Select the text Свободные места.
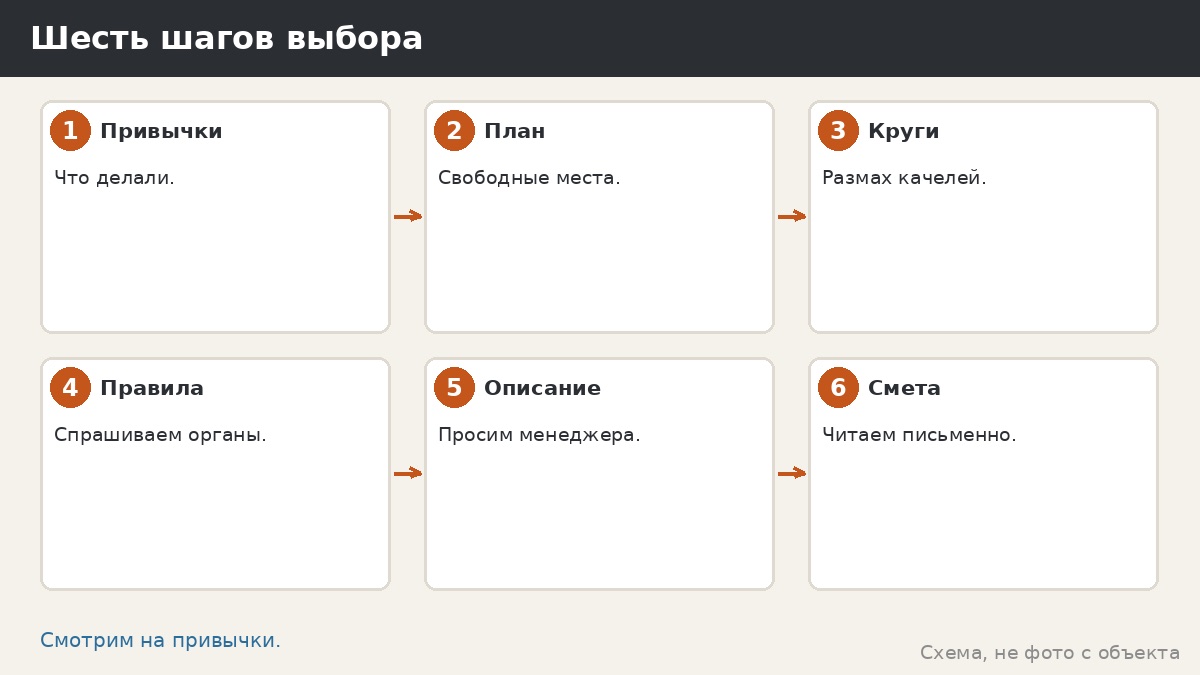This screenshot has width=1200, height=675. [x=529, y=178]
